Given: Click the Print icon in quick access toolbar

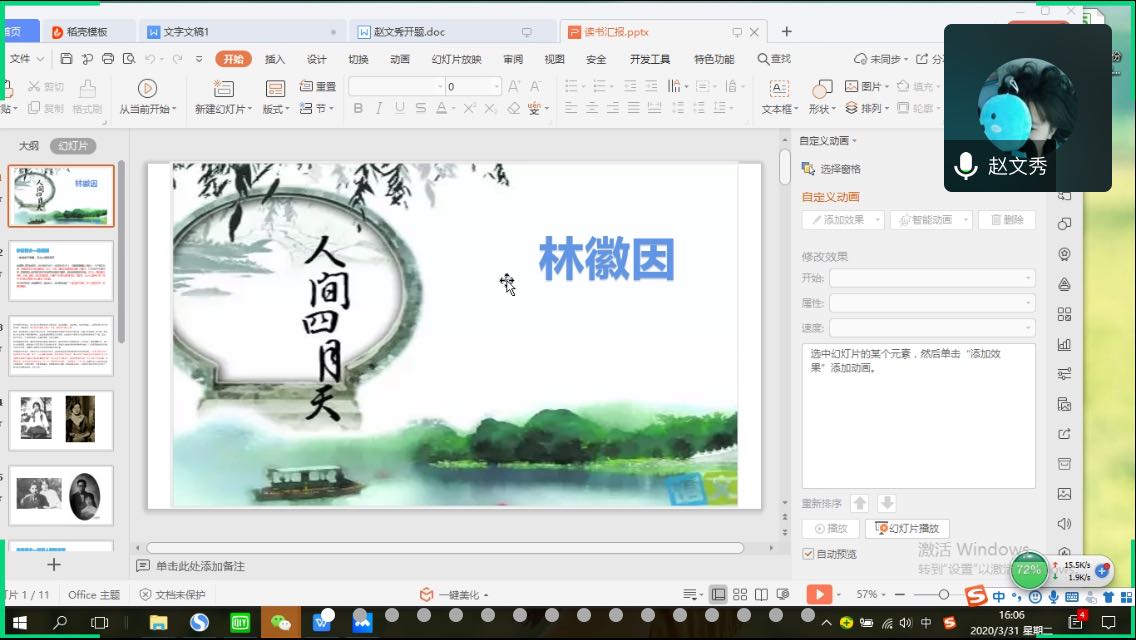Looking at the screenshot, I should point(108,59).
